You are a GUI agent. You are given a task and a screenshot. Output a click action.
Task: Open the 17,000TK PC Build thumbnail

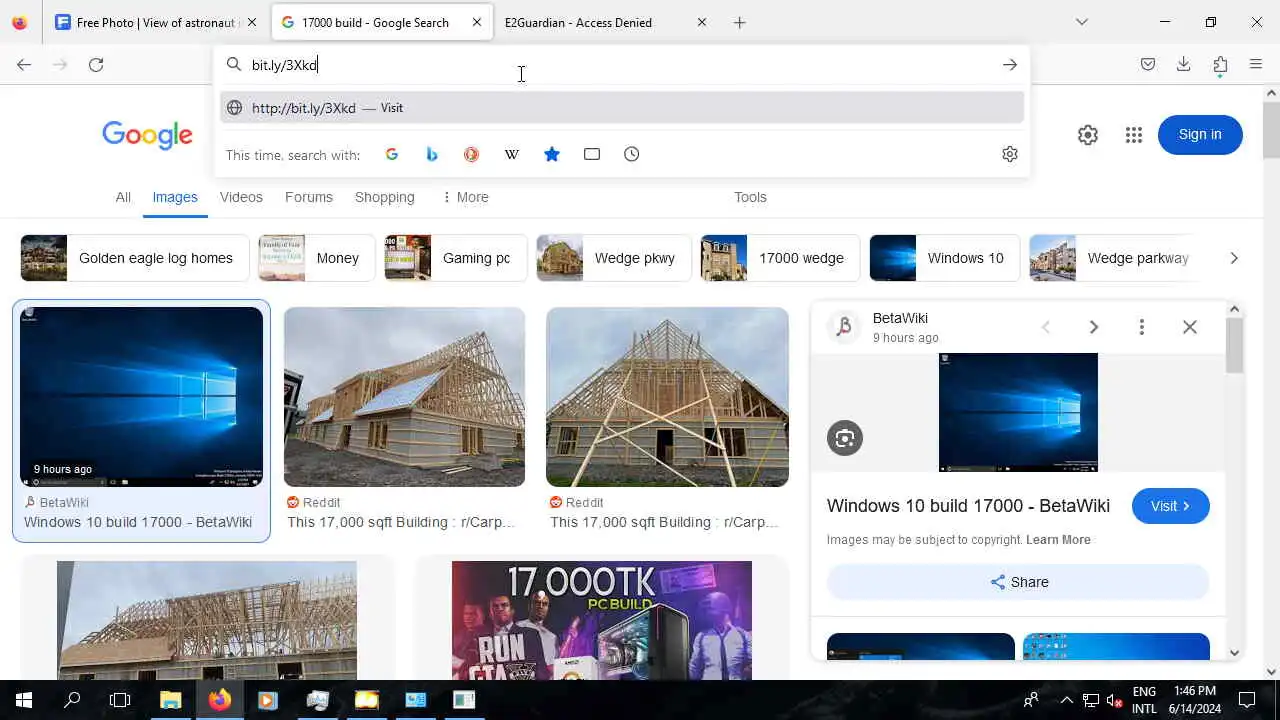tap(602, 620)
